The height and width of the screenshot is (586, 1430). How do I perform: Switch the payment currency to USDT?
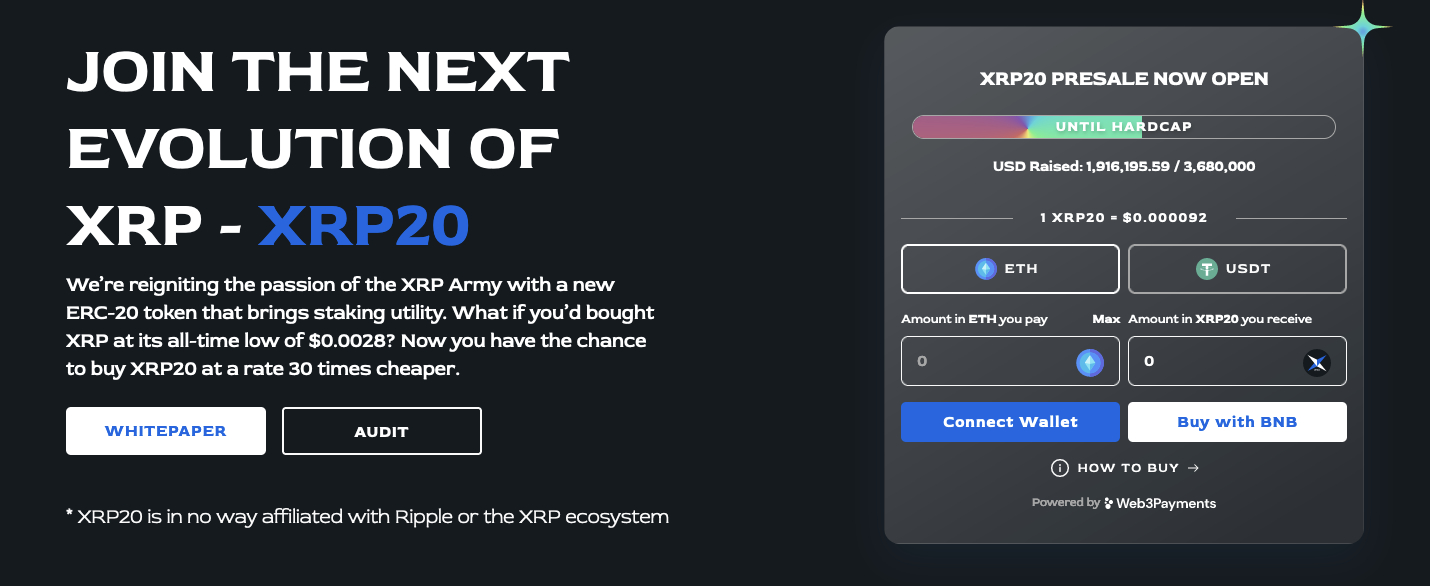pos(1237,269)
